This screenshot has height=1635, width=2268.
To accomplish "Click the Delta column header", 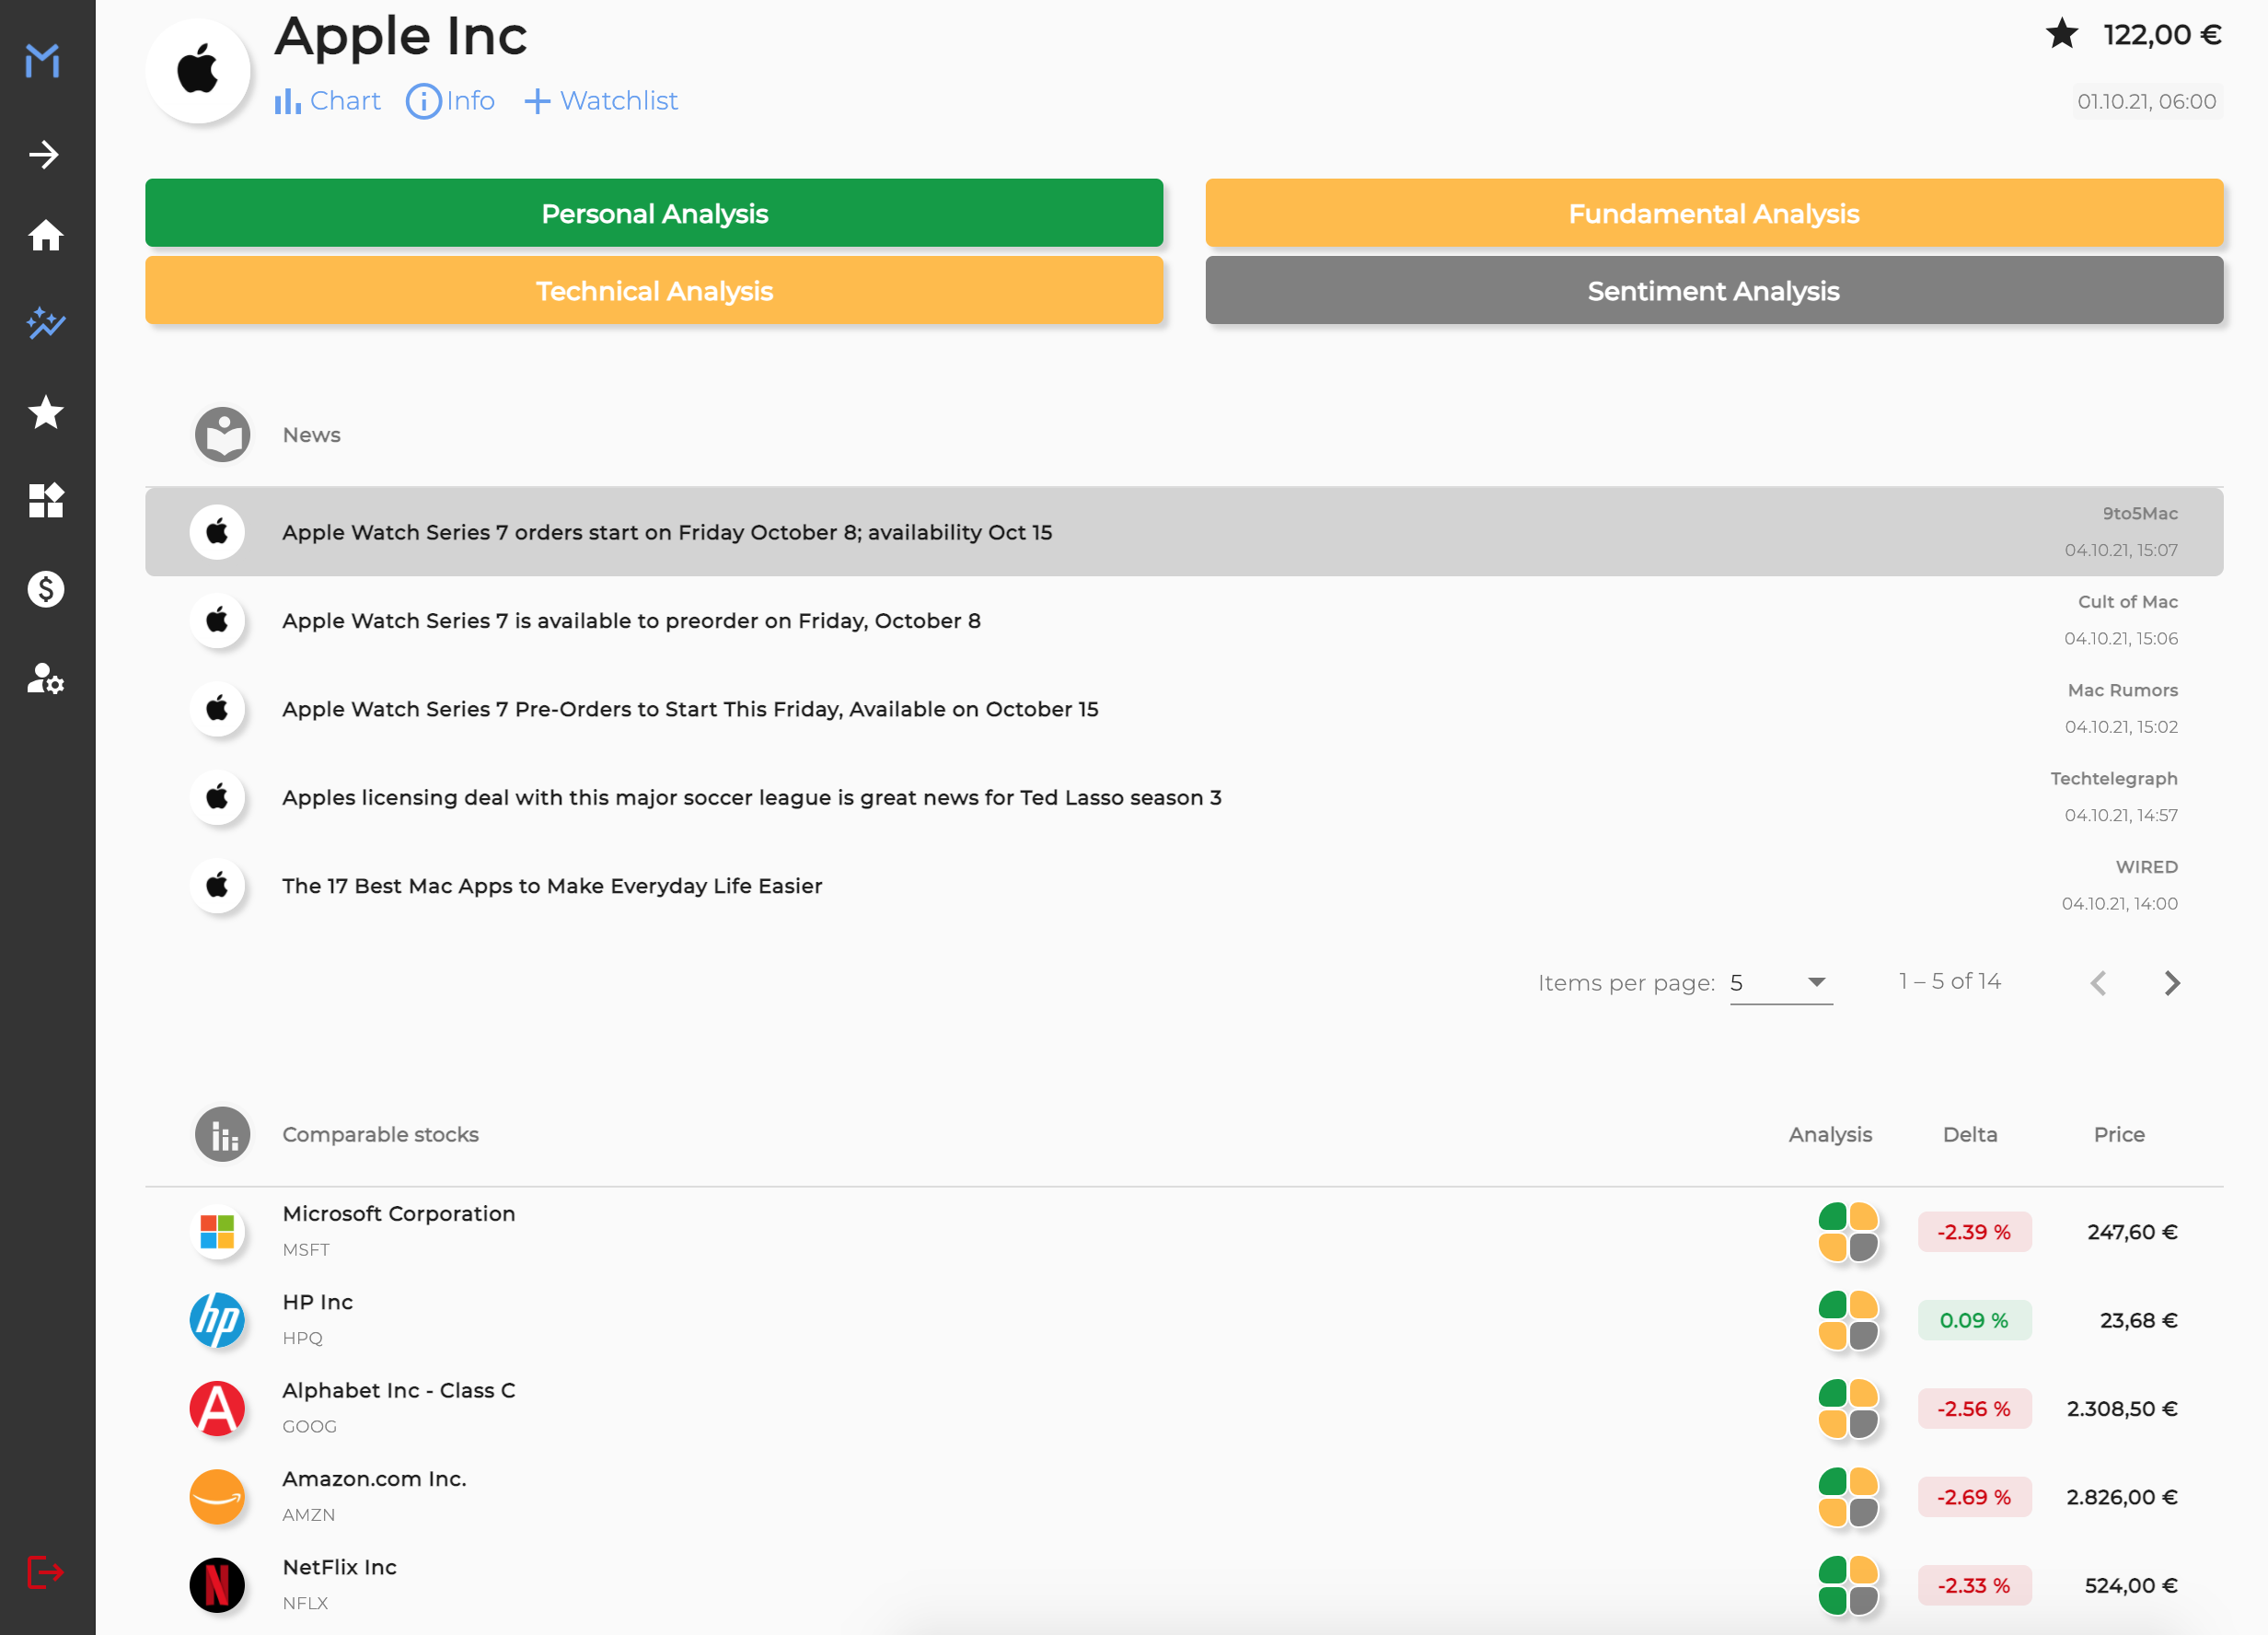I will (1969, 1134).
